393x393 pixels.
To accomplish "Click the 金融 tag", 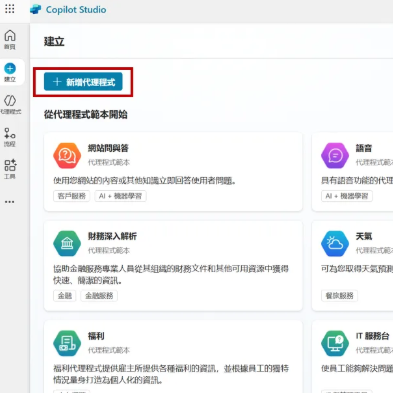I will point(65,296).
